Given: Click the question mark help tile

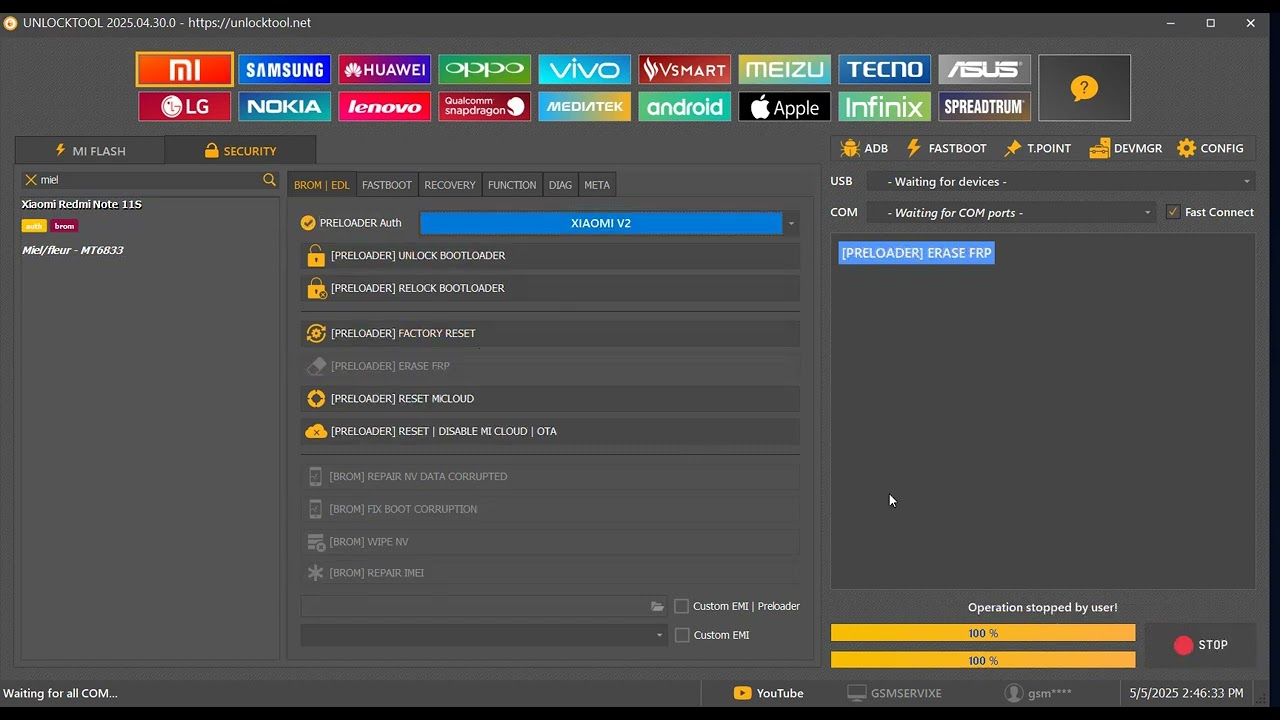Looking at the screenshot, I should click(x=1085, y=88).
